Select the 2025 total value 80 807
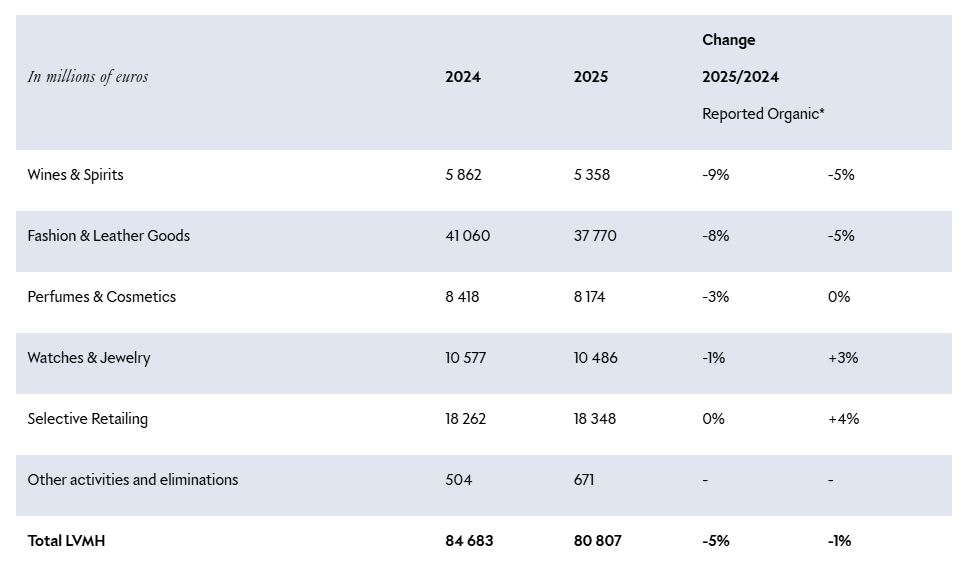The image size is (974, 571). click(x=598, y=541)
